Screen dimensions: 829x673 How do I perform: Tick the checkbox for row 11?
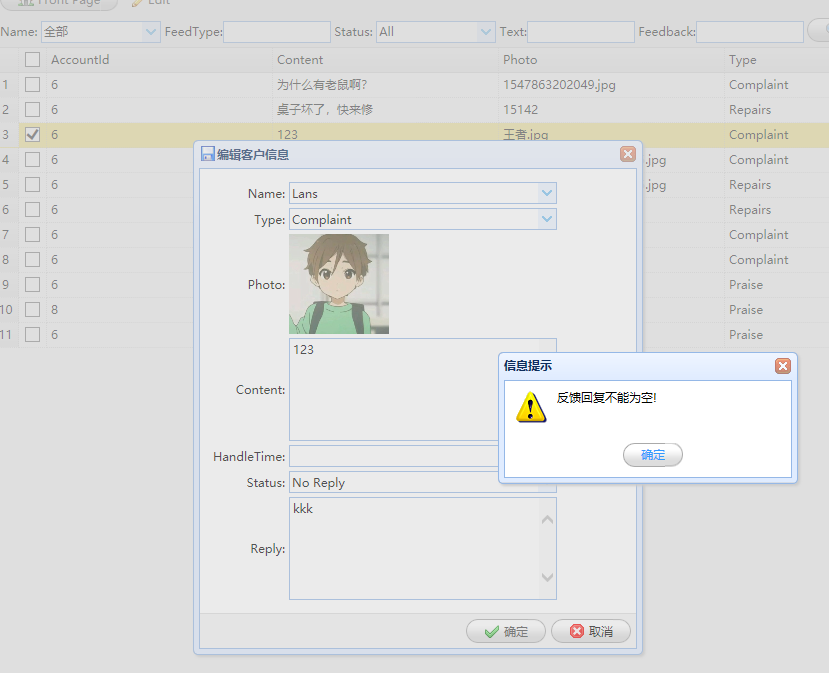(x=32, y=335)
